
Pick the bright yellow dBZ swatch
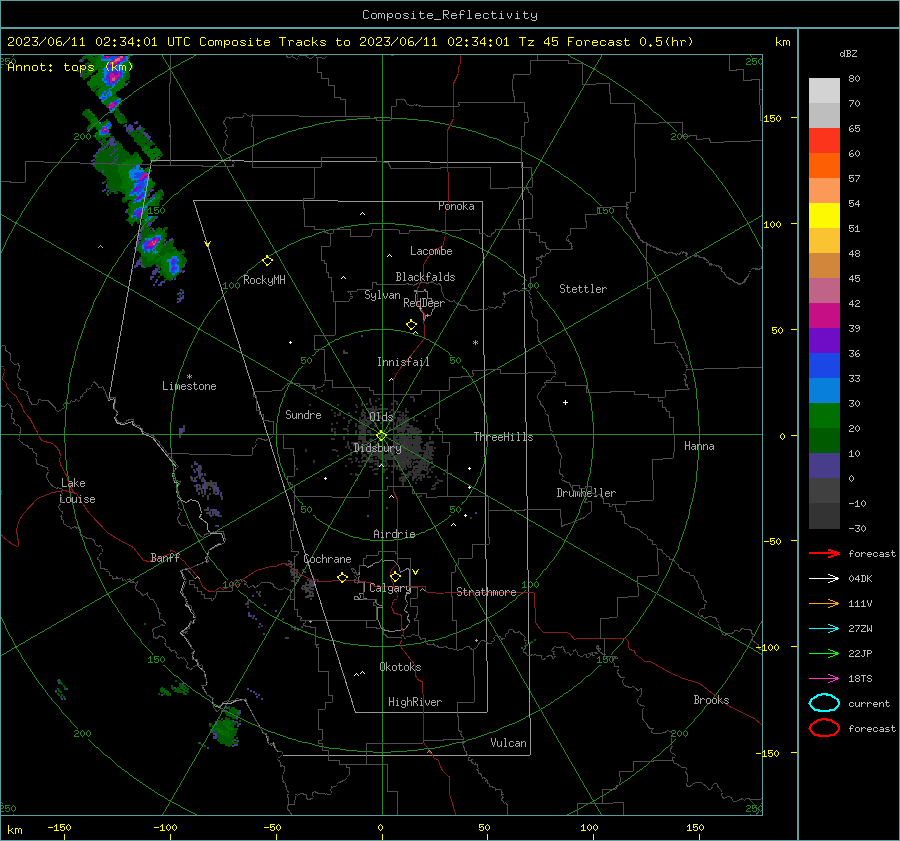point(824,215)
